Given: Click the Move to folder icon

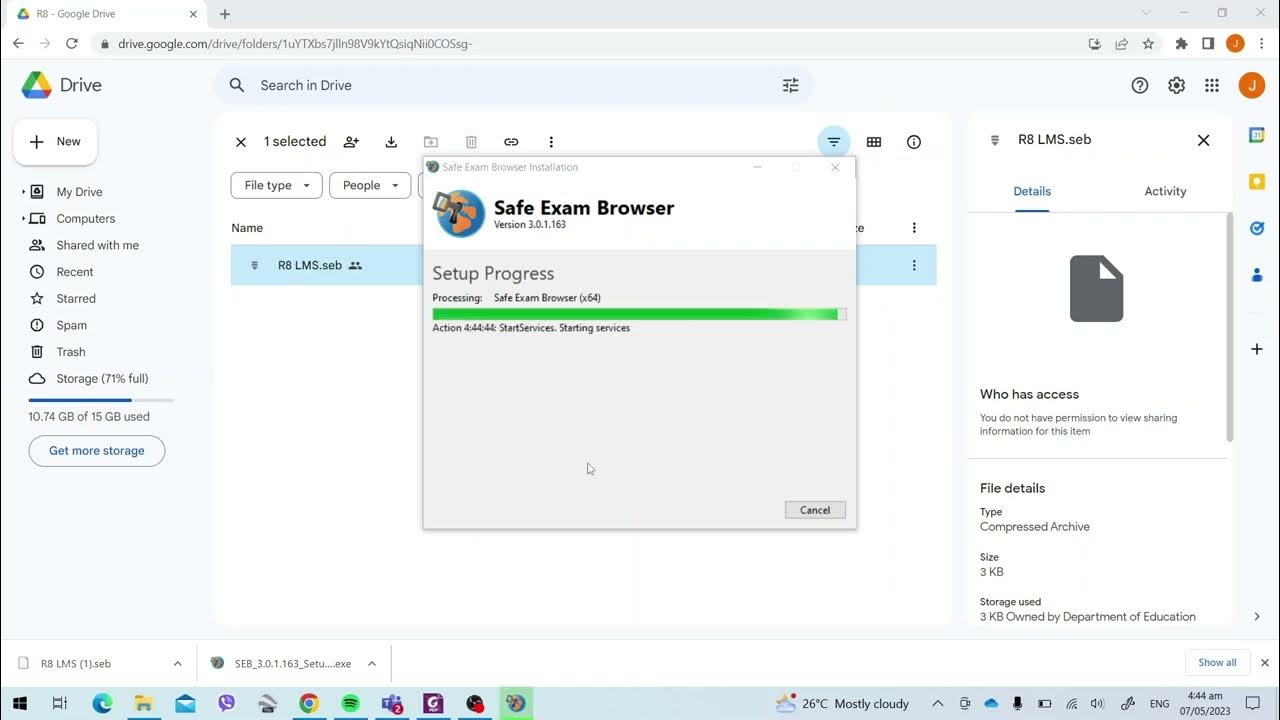Looking at the screenshot, I should pos(431,142).
